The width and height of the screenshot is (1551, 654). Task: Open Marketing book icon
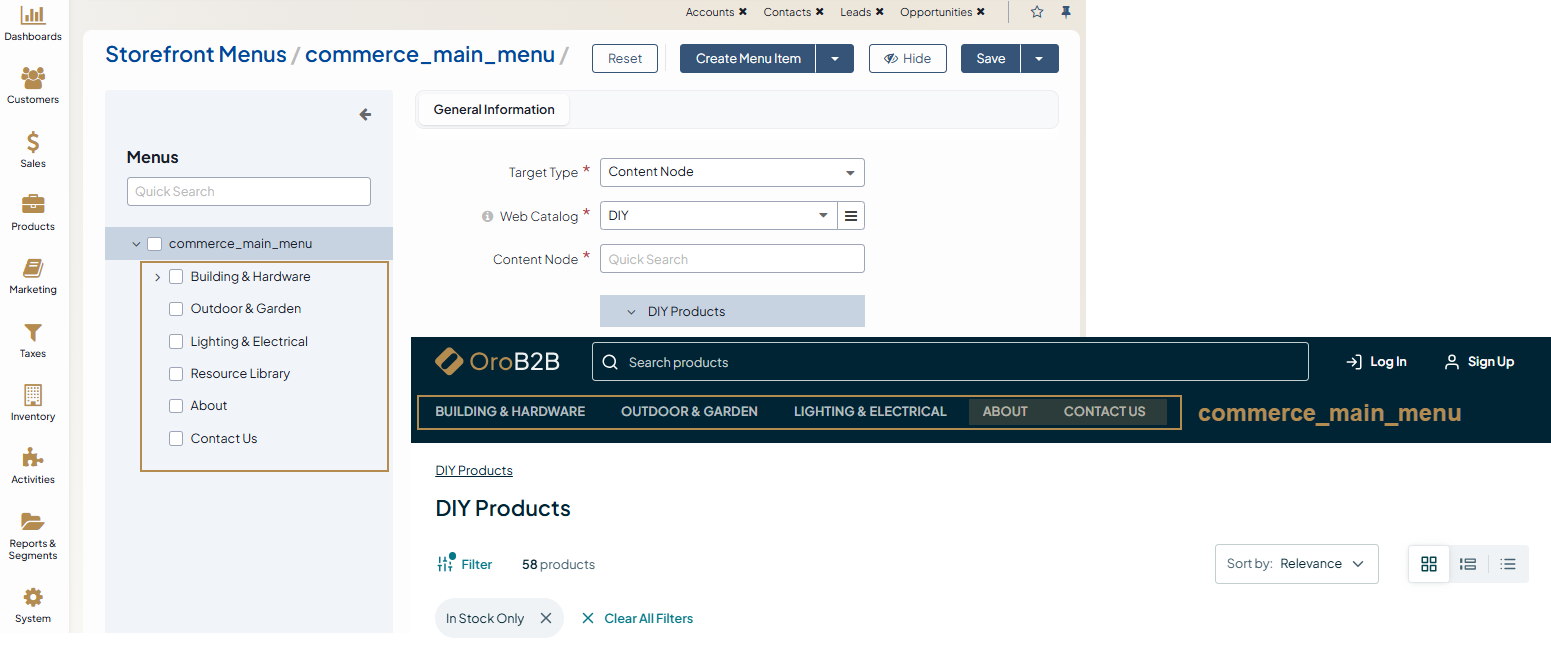(33, 268)
